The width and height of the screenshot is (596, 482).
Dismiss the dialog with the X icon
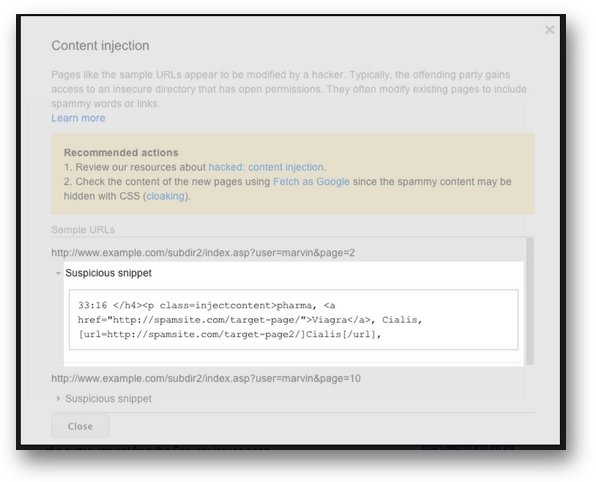[x=550, y=30]
